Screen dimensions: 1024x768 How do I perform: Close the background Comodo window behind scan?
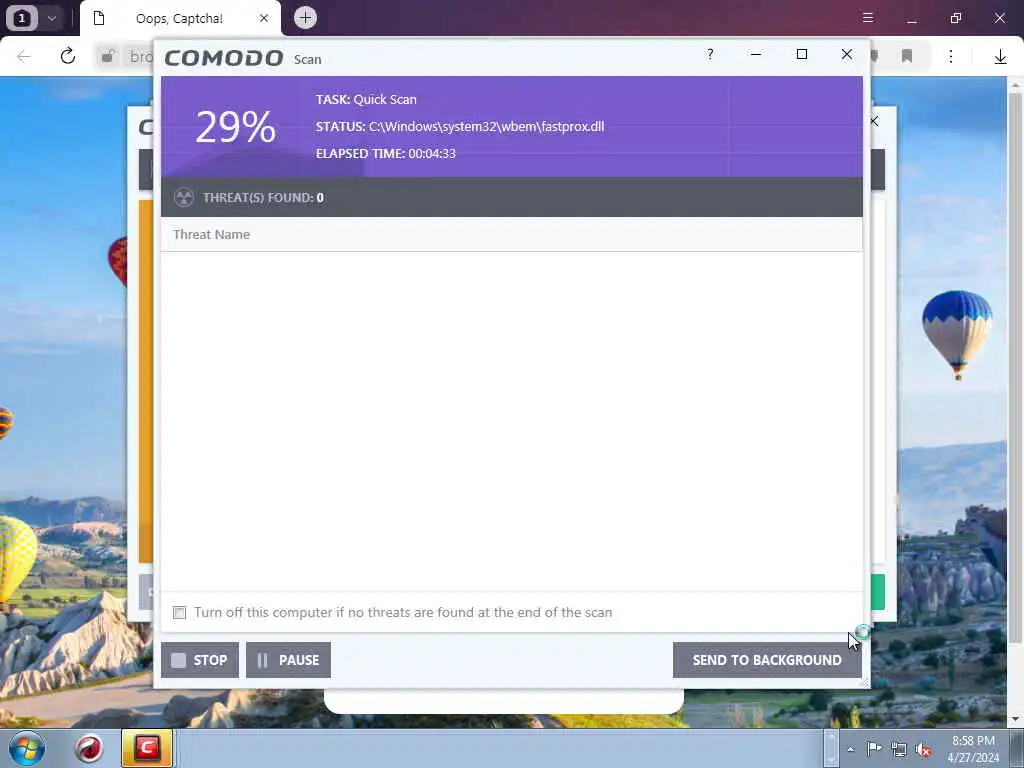[874, 121]
